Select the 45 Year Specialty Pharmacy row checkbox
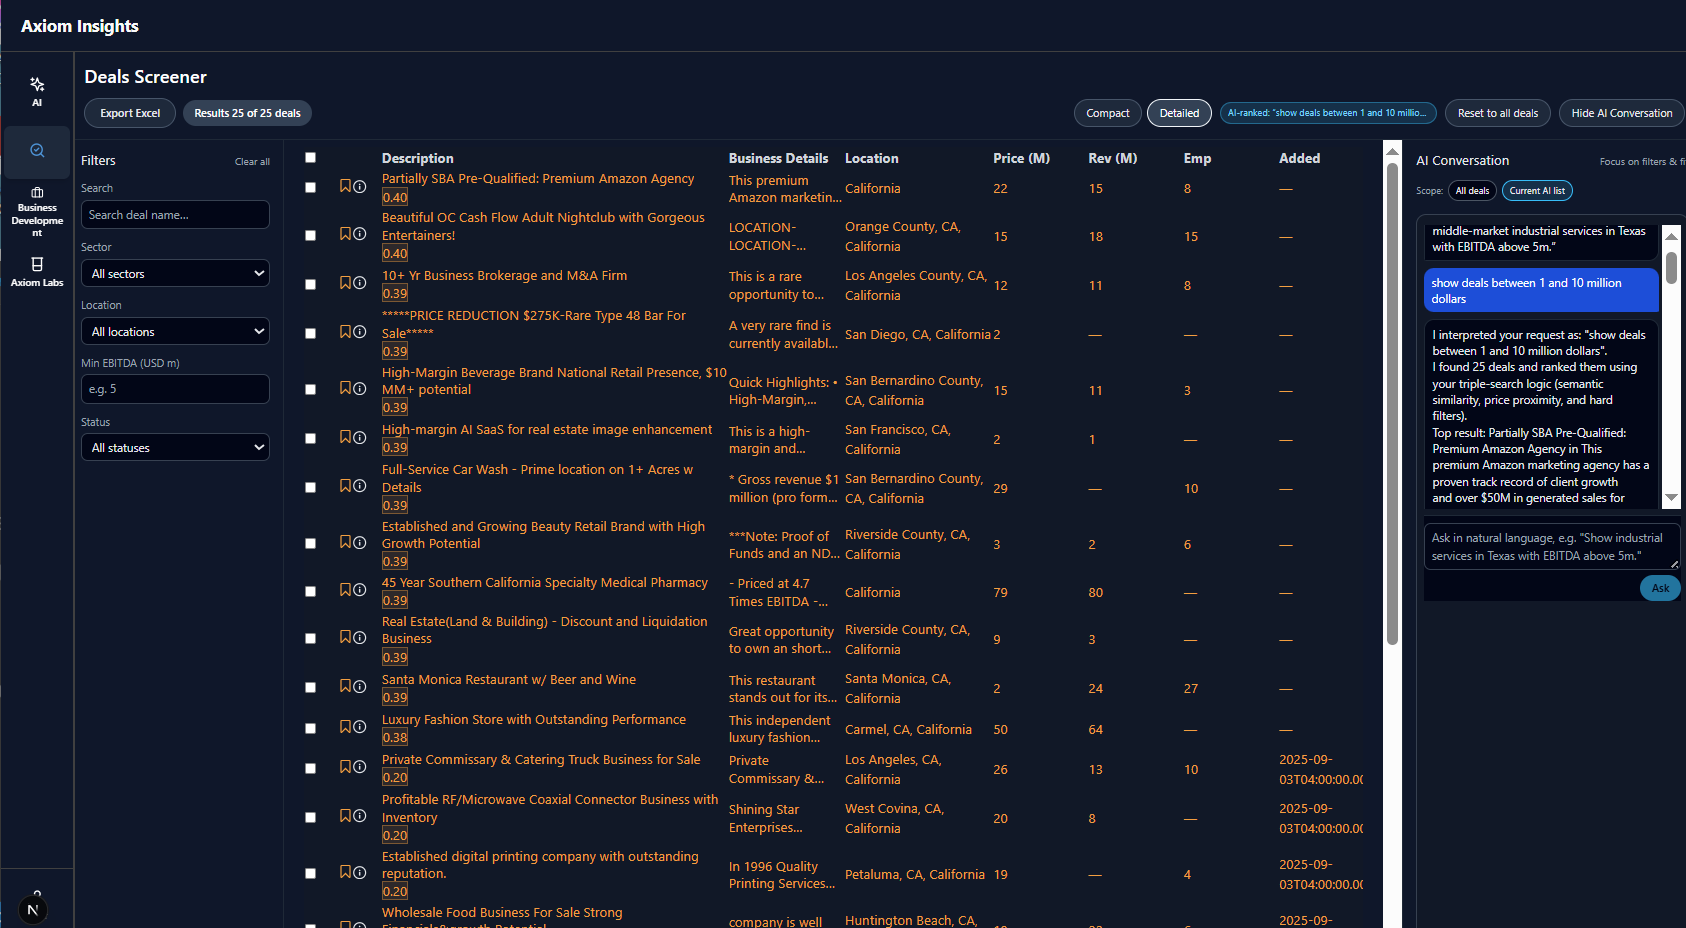The image size is (1686, 928). tap(310, 591)
